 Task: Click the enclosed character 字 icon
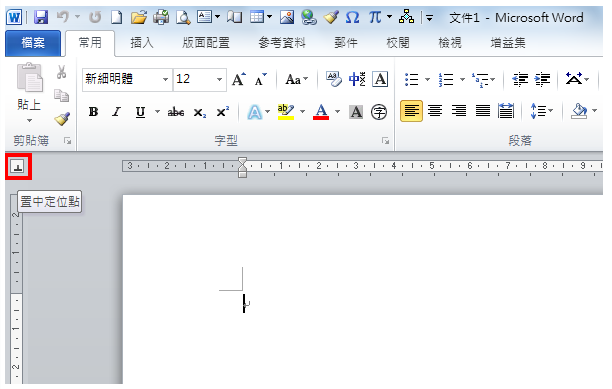(379, 112)
